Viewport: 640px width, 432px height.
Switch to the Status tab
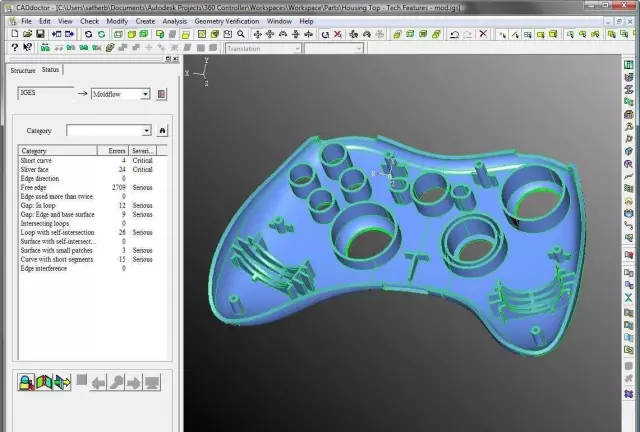pos(50,70)
